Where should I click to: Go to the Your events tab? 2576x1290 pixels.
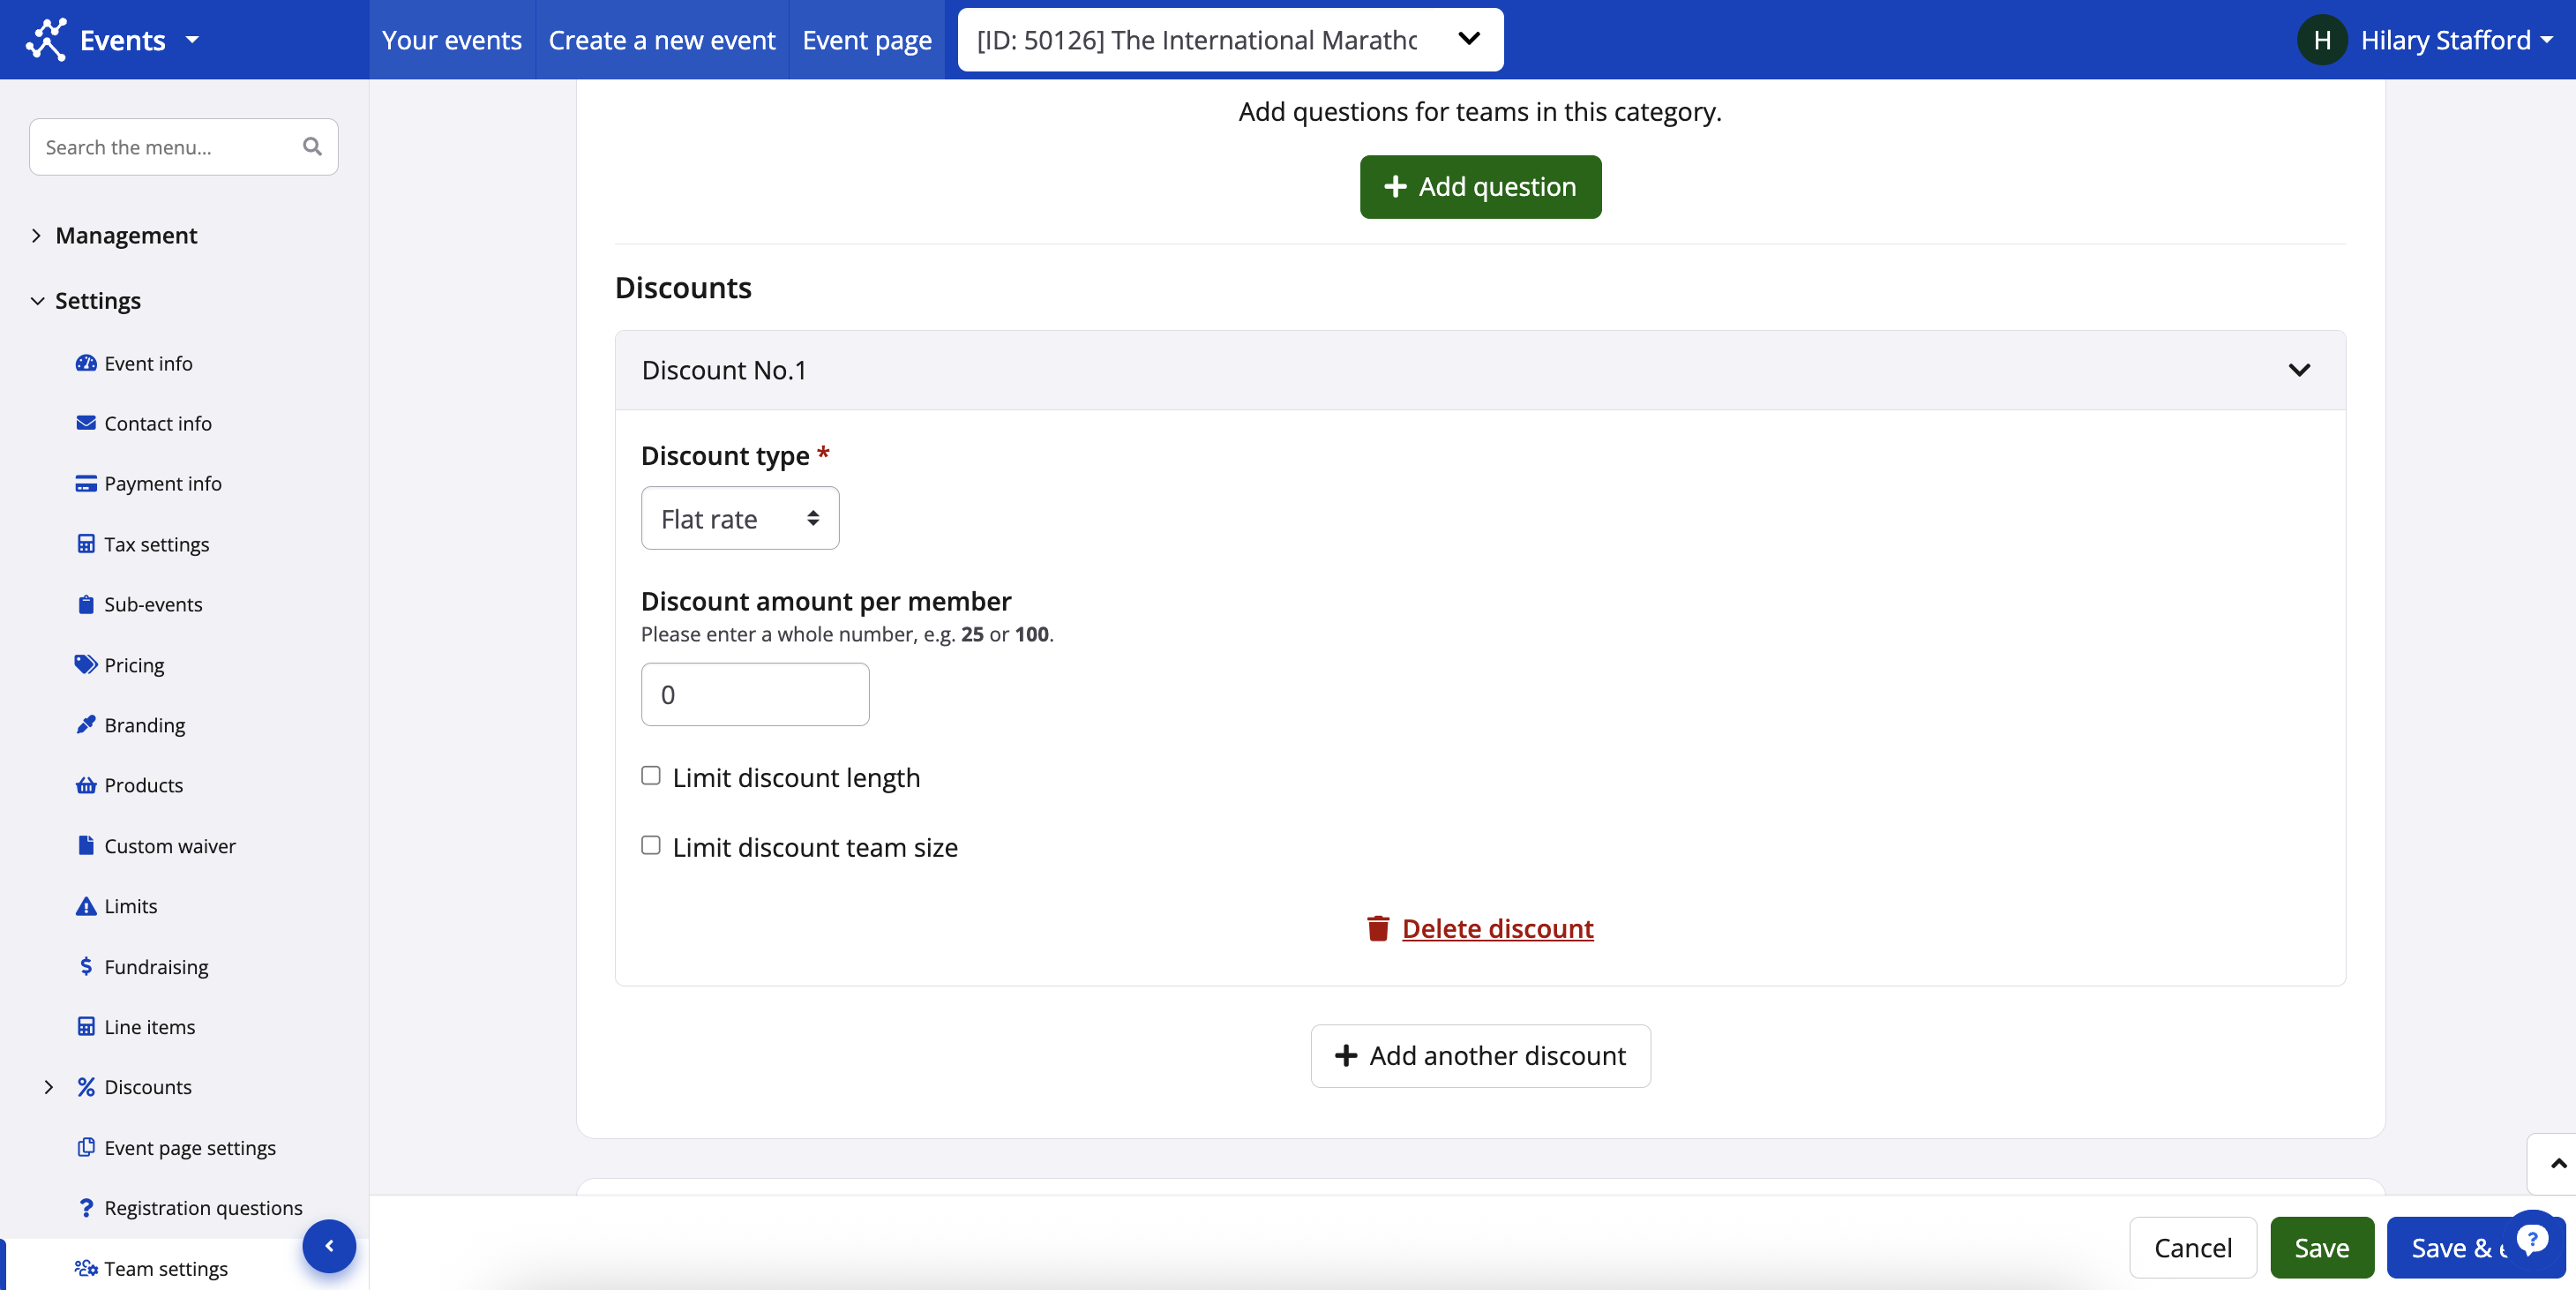[x=451, y=40]
